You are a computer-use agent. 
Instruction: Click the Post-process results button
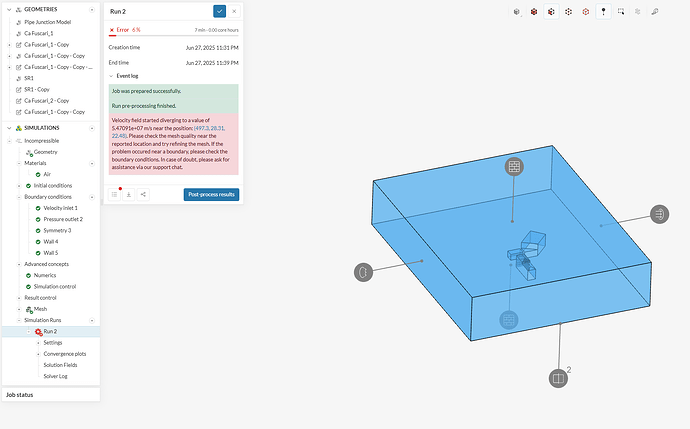click(211, 194)
